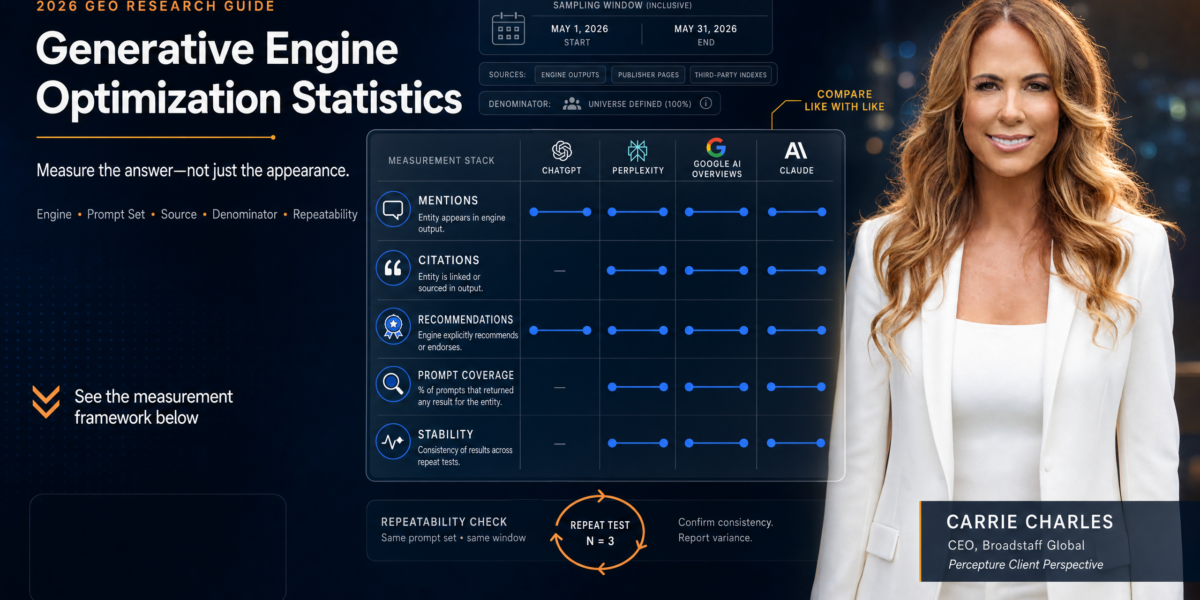Click the Citations range bar under Perplexity

(637, 270)
